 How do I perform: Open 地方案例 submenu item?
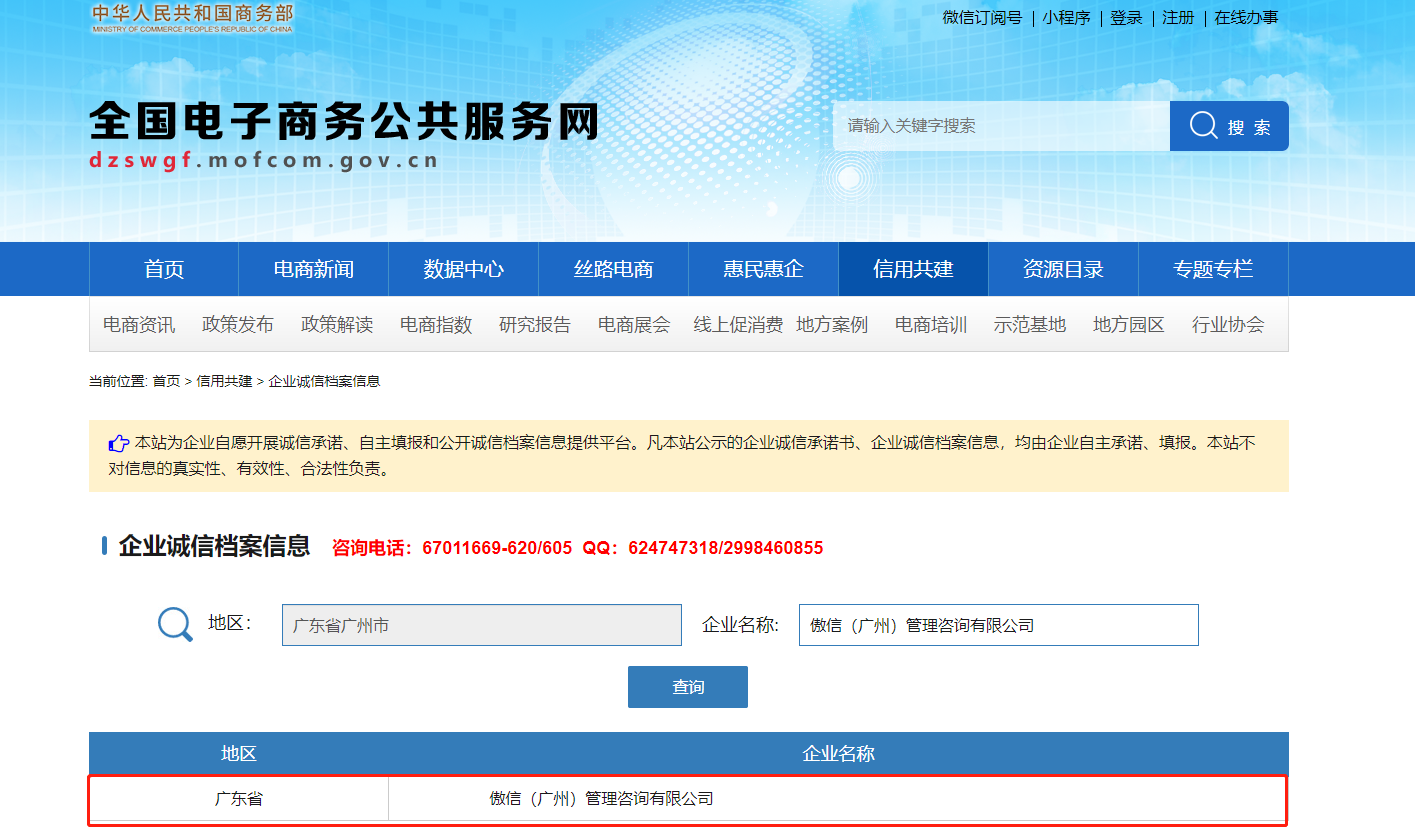click(x=832, y=325)
